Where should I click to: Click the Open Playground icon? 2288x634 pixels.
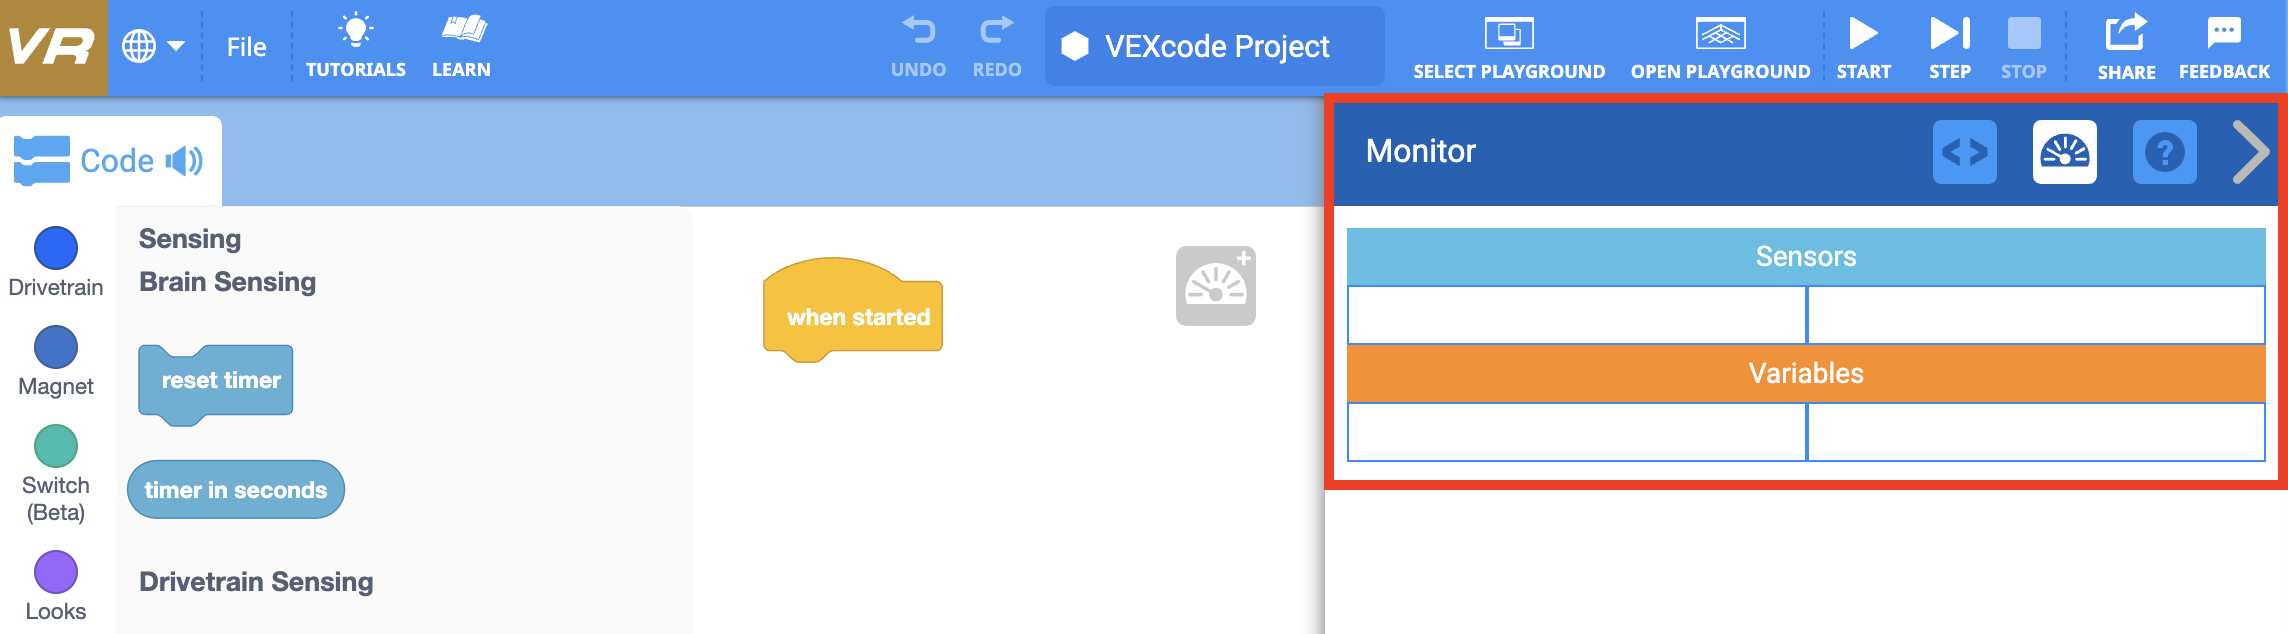[x=1720, y=34]
